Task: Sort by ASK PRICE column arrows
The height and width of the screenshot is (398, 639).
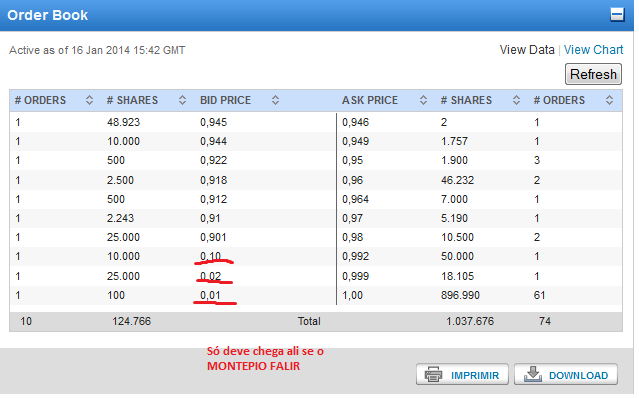Action: [x=423, y=100]
